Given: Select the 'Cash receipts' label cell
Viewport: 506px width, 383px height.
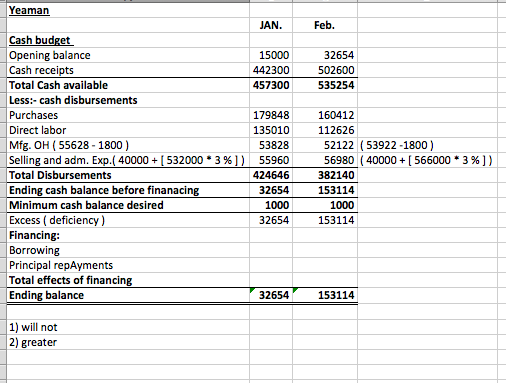Looking at the screenshot, I should tap(128, 70).
